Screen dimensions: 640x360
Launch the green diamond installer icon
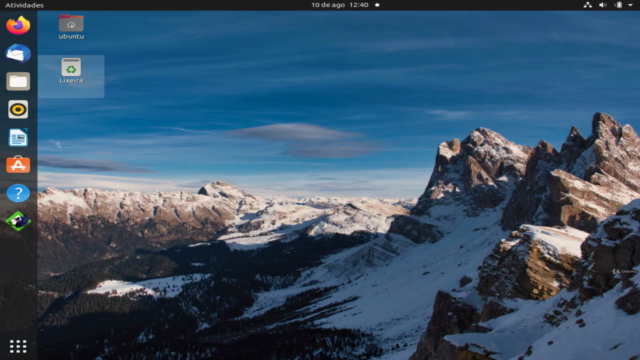[18, 221]
